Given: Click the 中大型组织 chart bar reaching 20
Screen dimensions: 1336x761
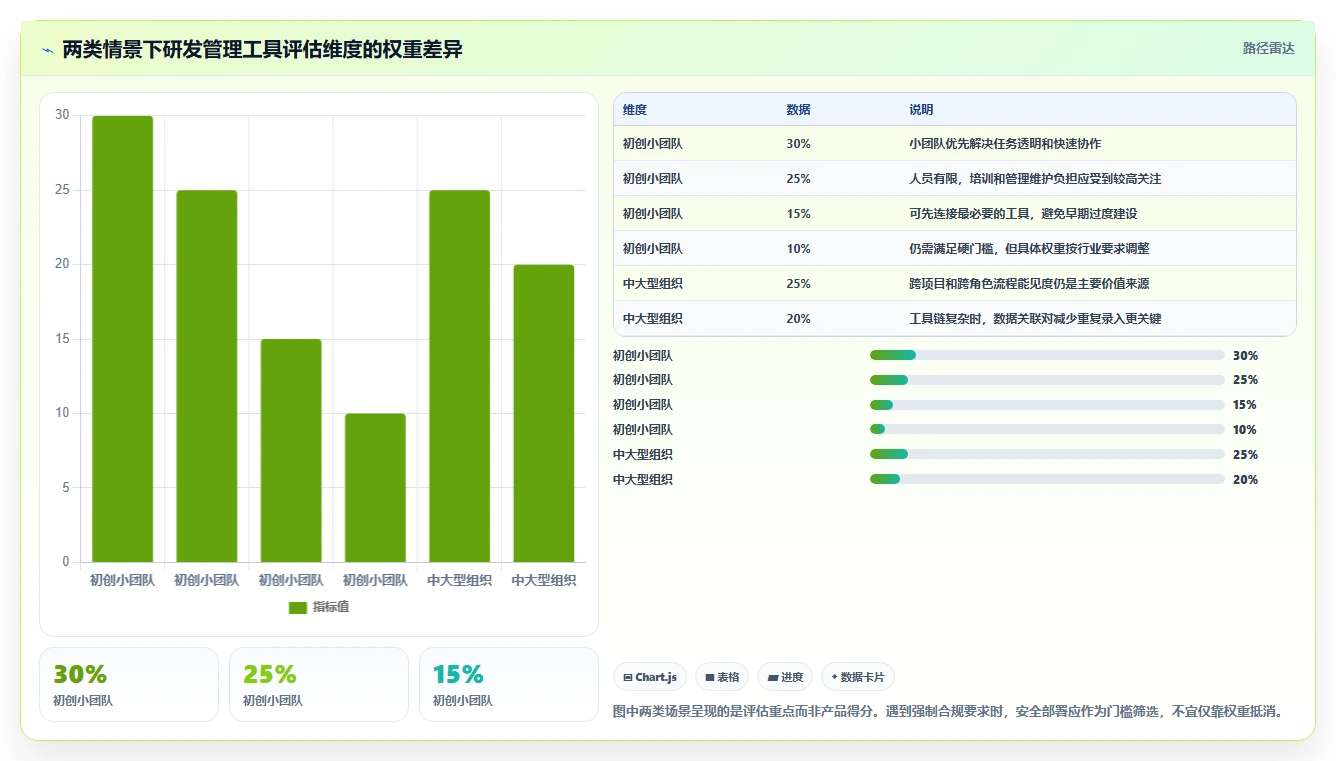Looking at the screenshot, I should 544,413.
